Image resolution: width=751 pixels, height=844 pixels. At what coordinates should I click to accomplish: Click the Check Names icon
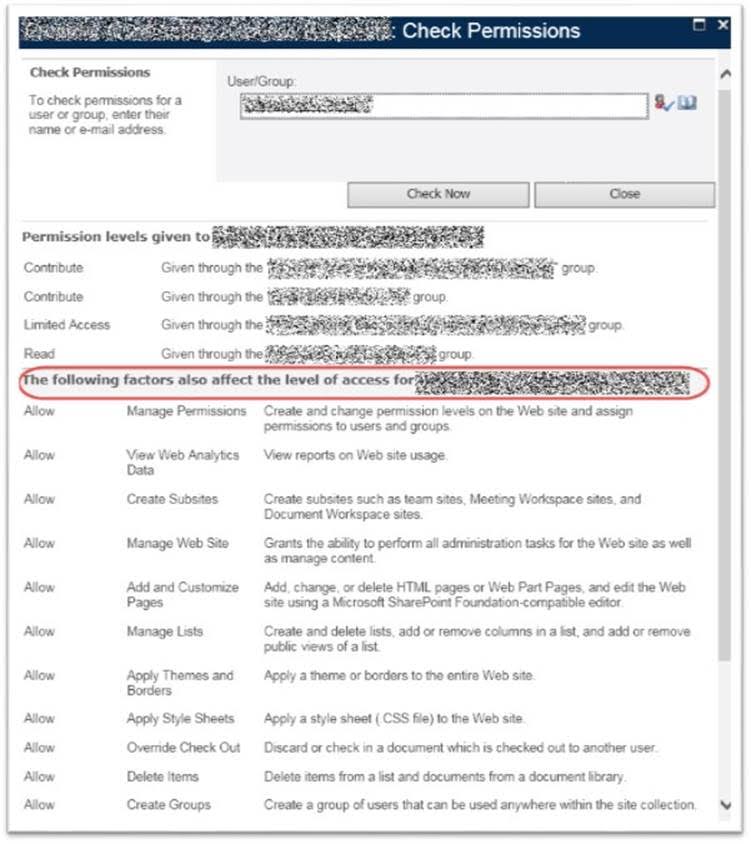[x=664, y=104]
